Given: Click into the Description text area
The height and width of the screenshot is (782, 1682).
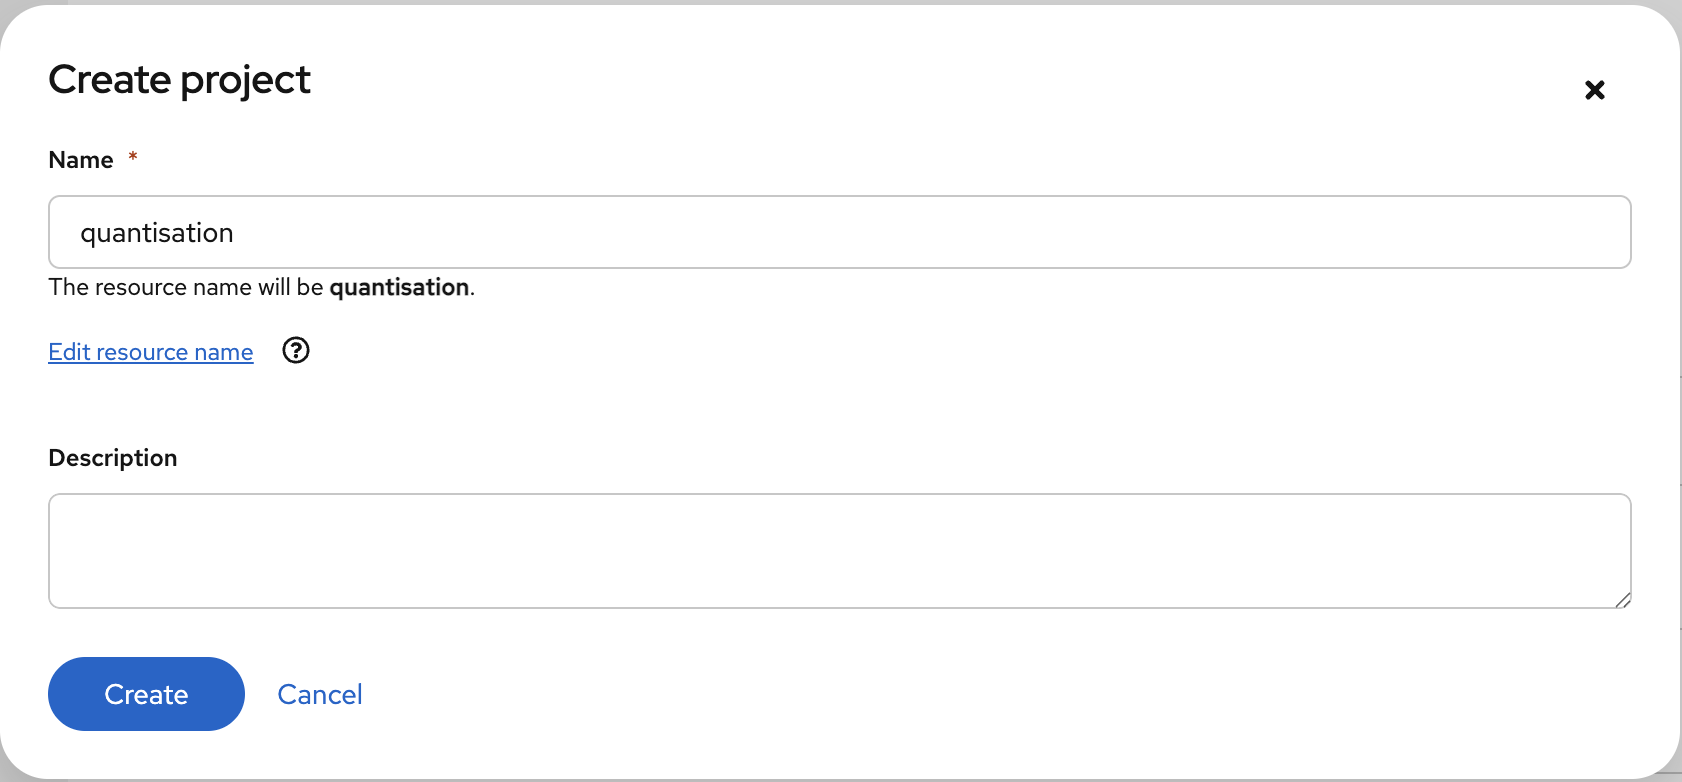Looking at the screenshot, I should (x=840, y=550).
